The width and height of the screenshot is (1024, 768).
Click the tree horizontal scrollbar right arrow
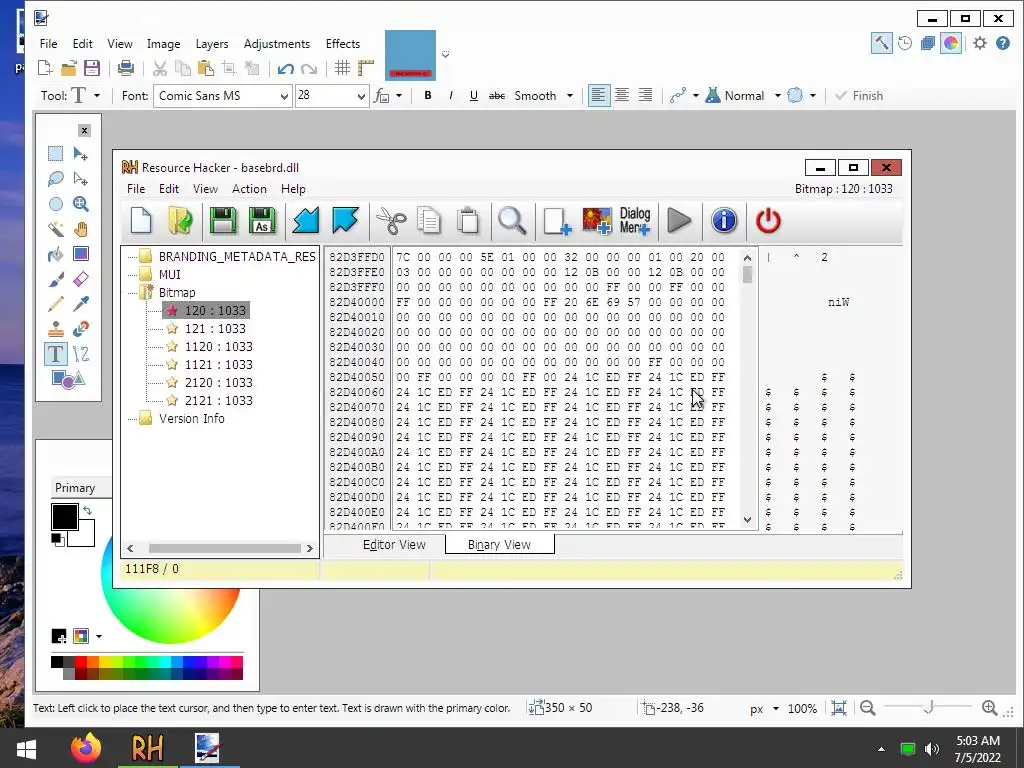click(x=310, y=549)
